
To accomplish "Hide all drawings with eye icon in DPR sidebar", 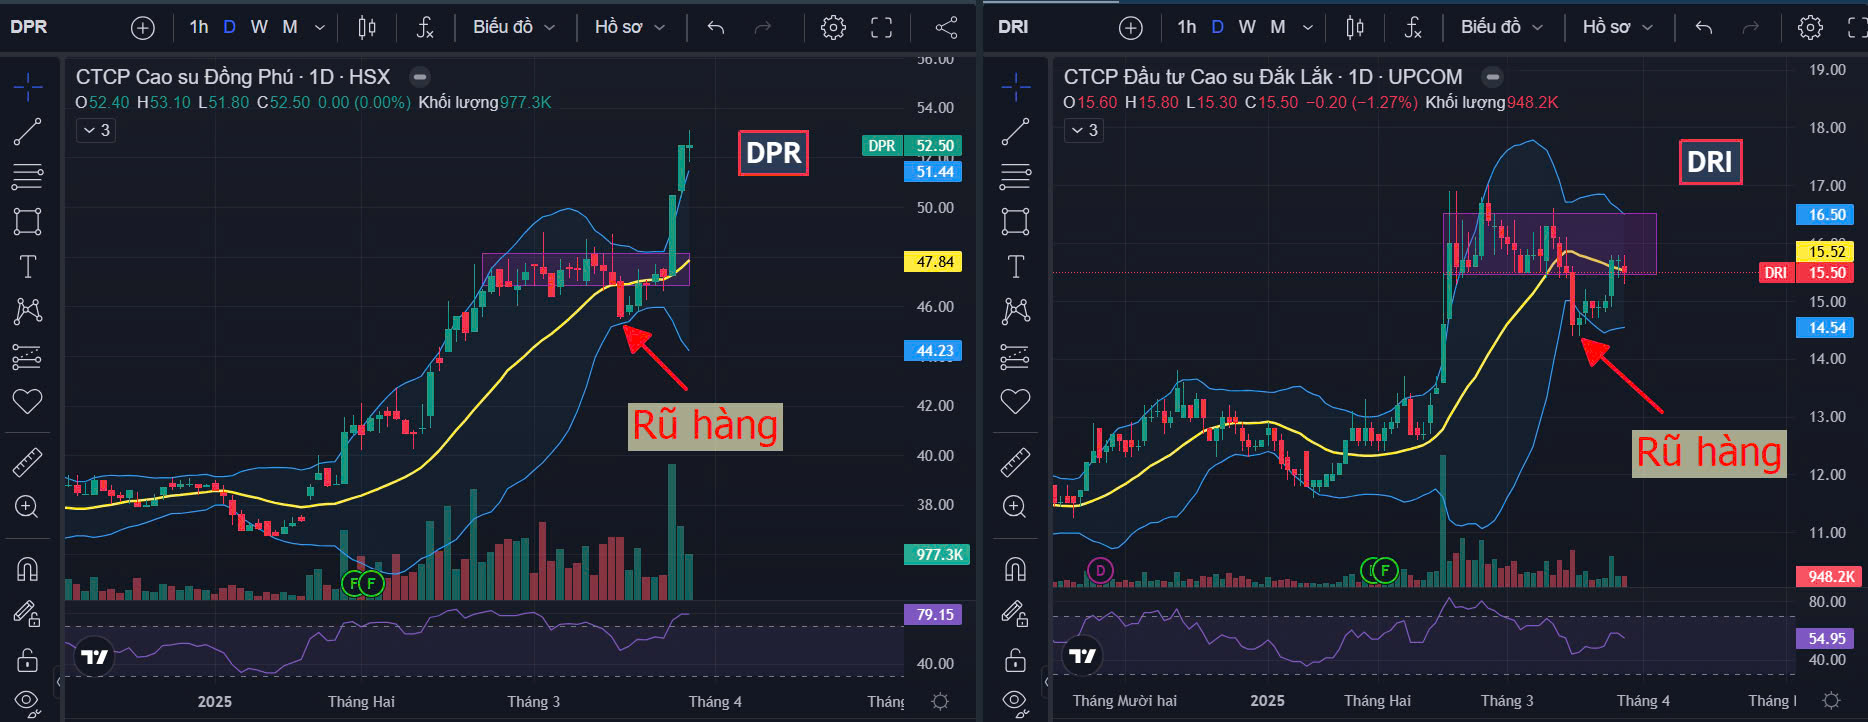I will [28, 703].
